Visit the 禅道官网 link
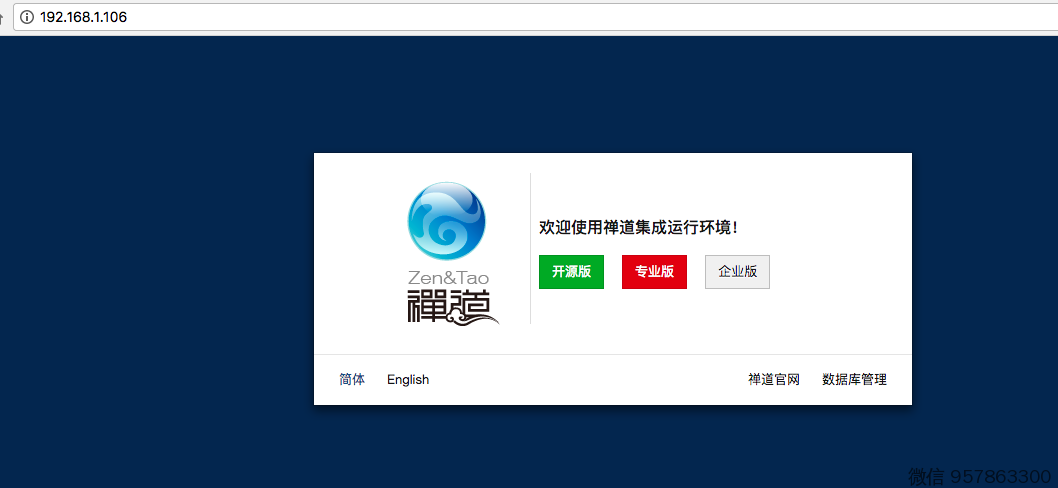This screenshot has height=488, width=1058. click(774, 379)
